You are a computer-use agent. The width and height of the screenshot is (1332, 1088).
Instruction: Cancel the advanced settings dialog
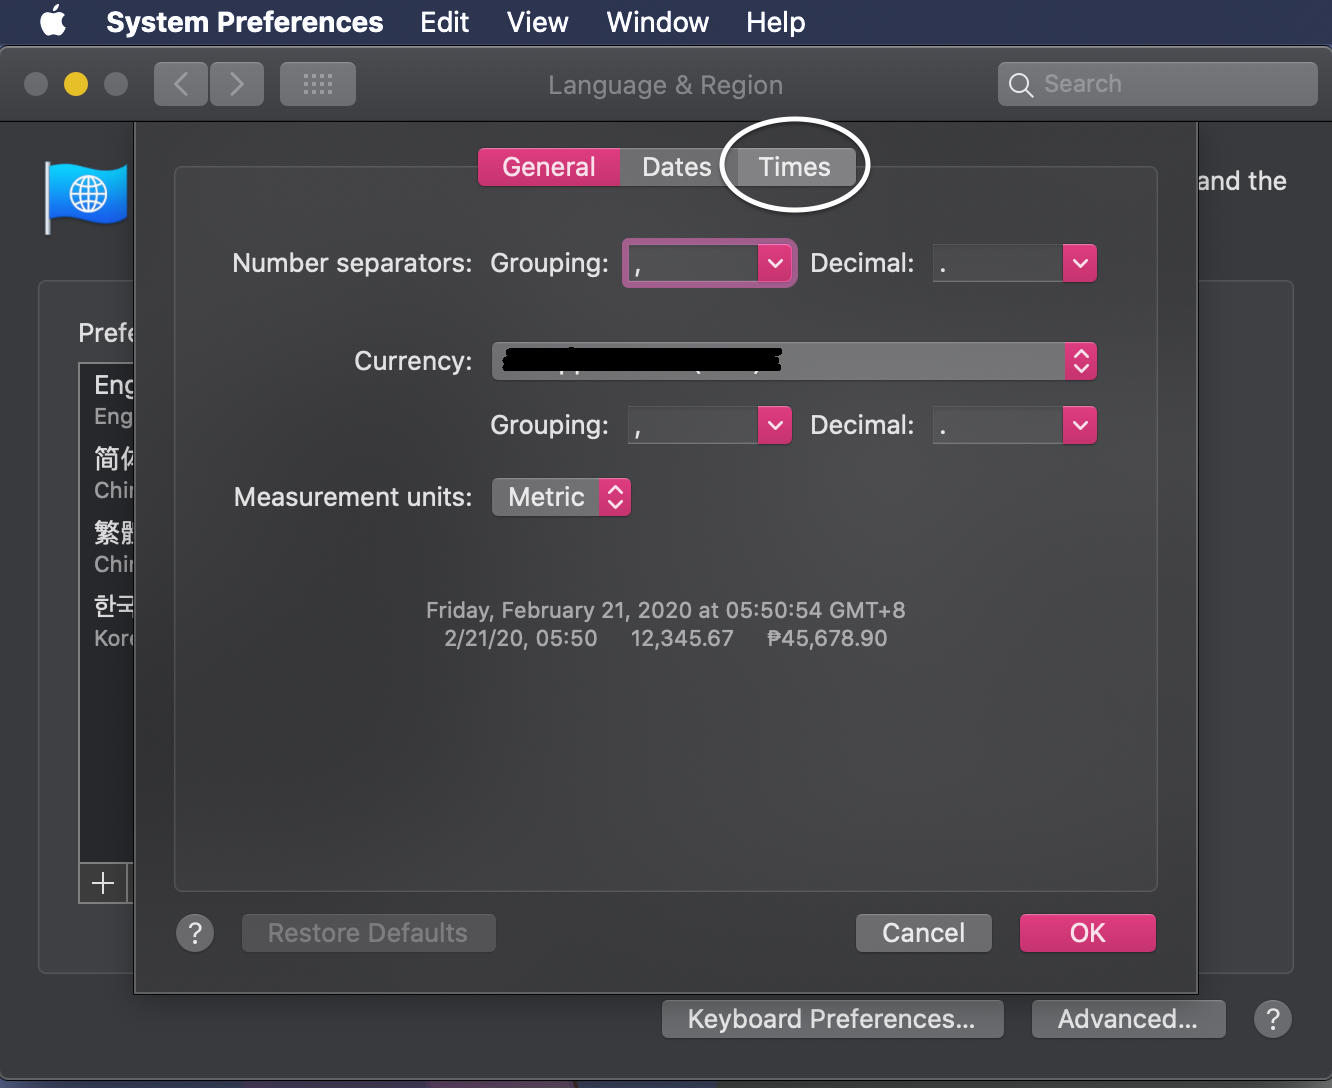923,933
